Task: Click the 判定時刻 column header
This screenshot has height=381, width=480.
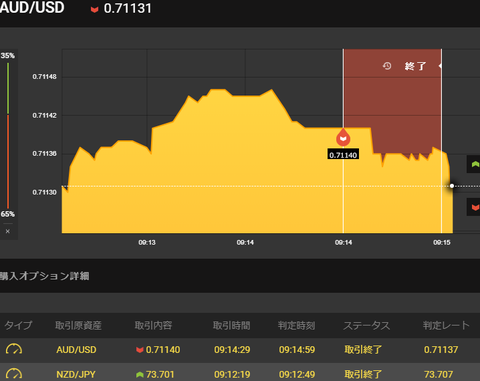Action: coord(297,325)
